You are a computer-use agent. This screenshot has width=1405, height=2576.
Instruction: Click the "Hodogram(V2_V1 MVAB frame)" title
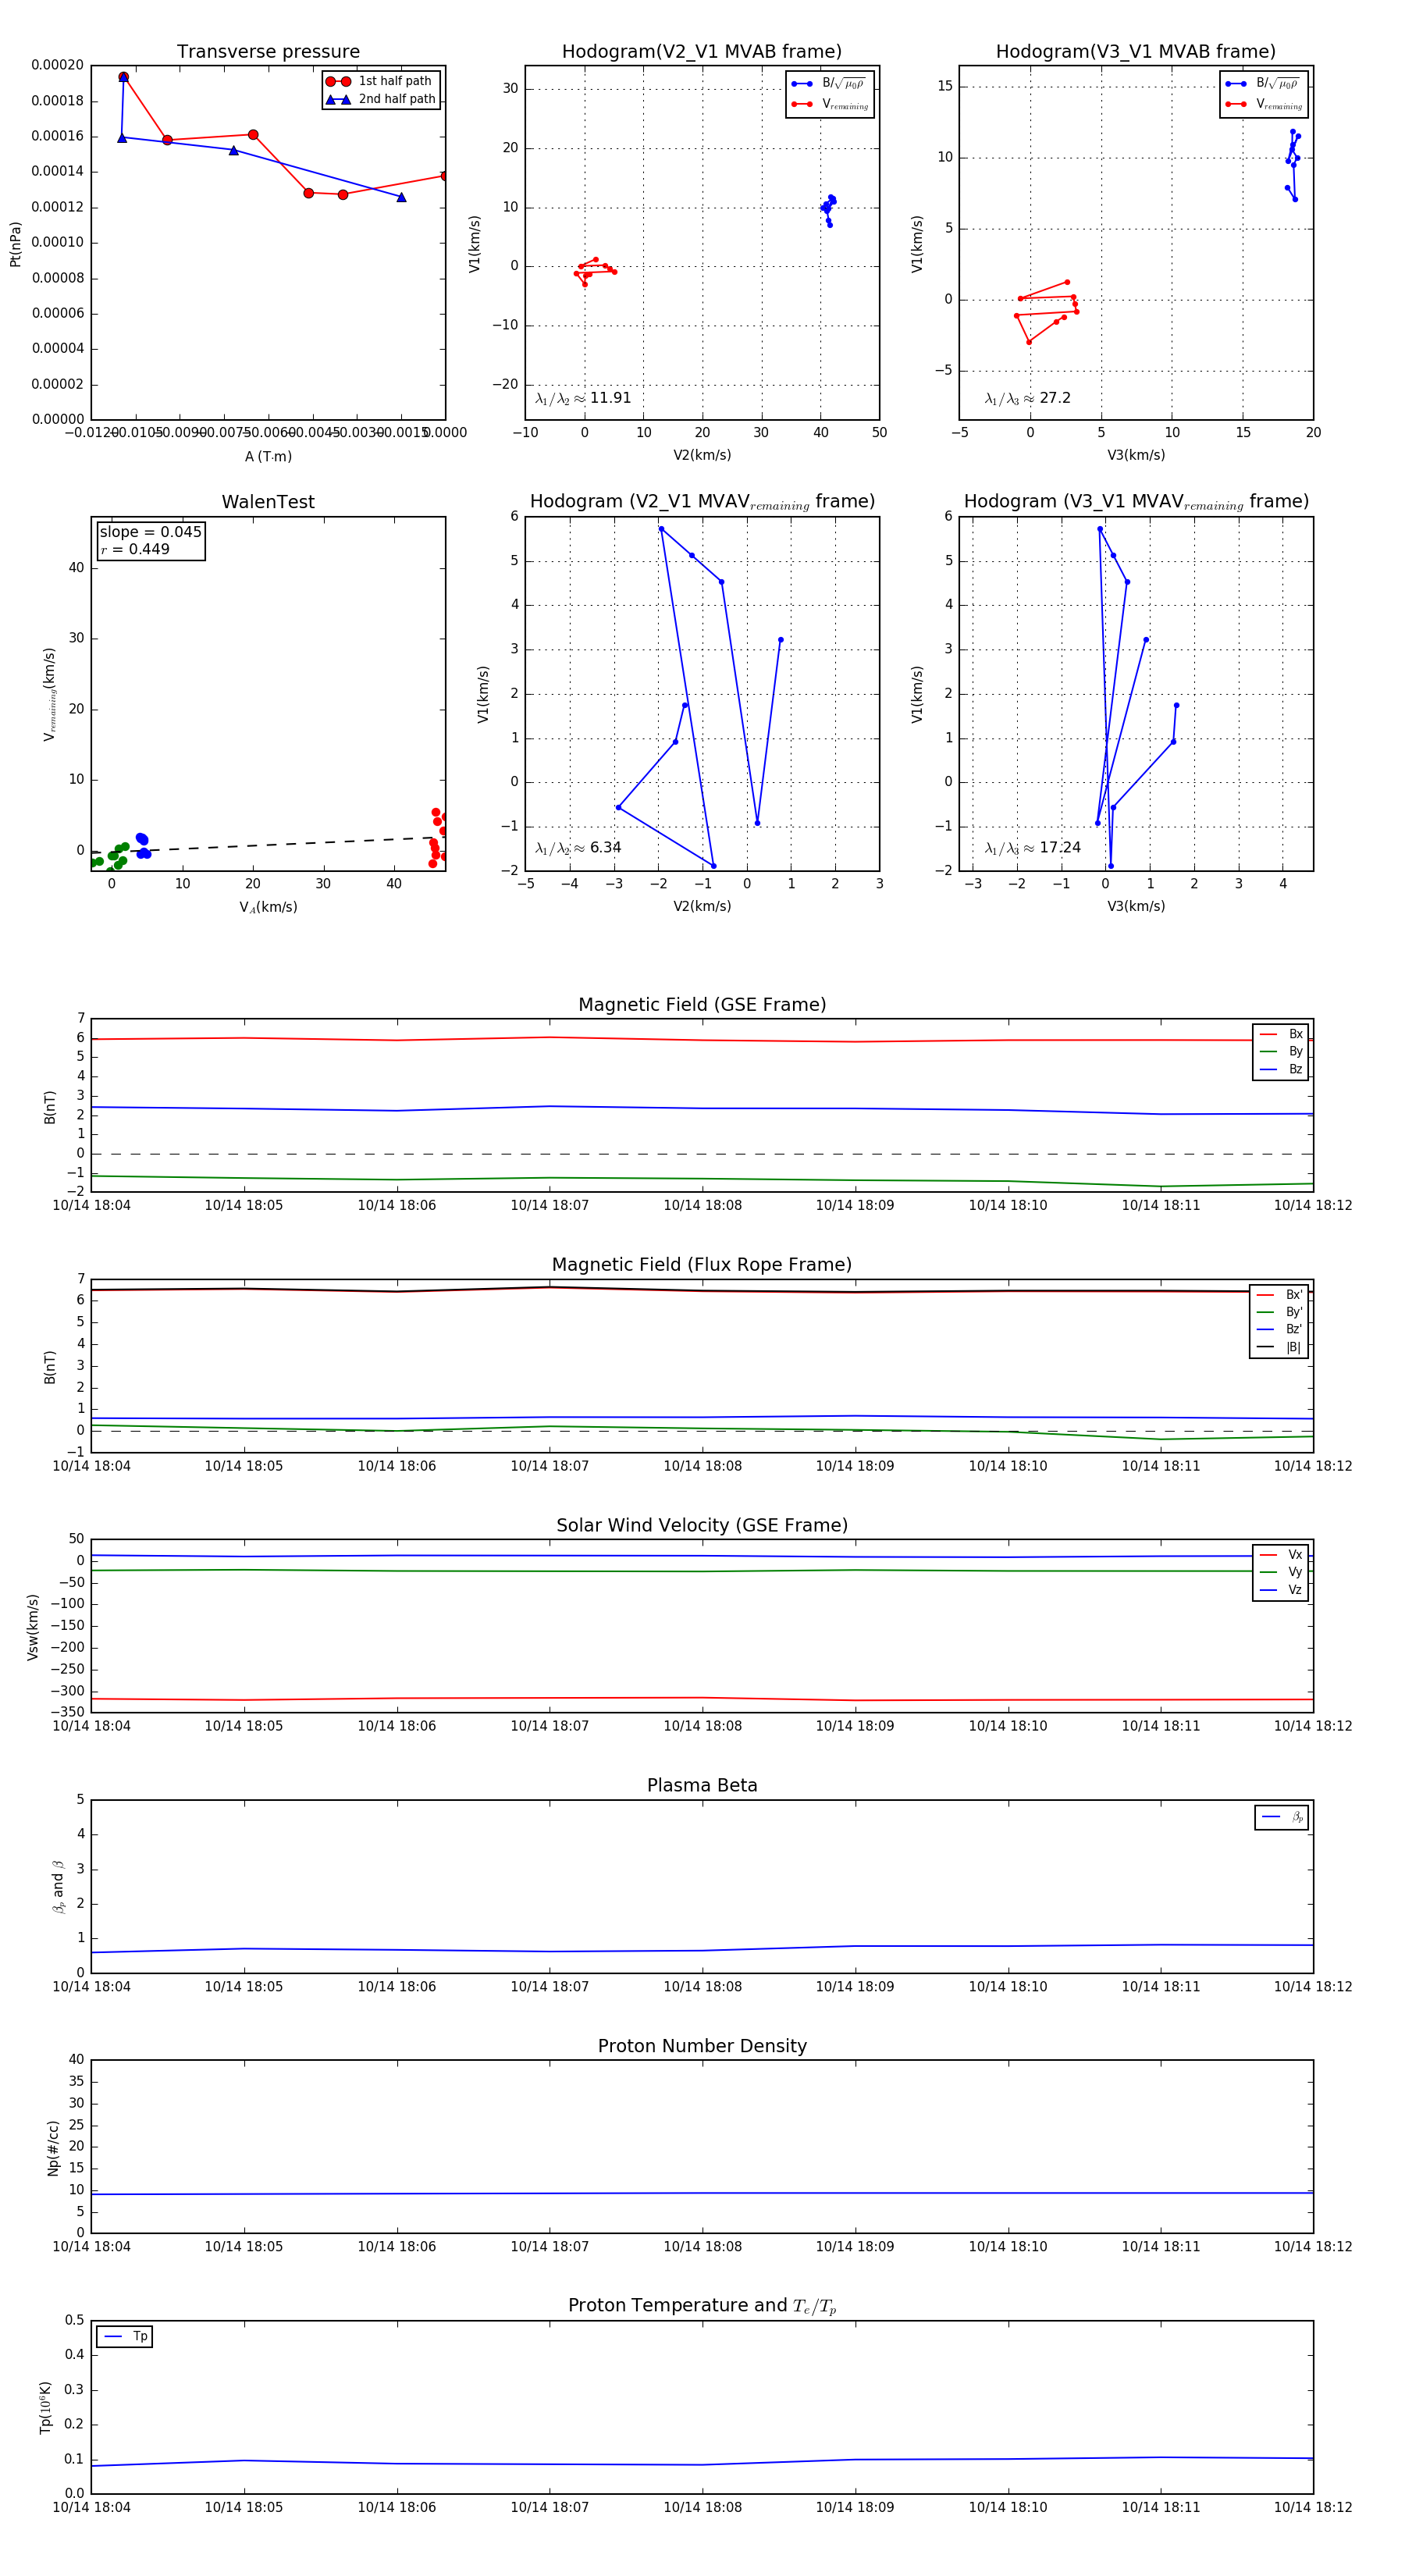[702, 52]
